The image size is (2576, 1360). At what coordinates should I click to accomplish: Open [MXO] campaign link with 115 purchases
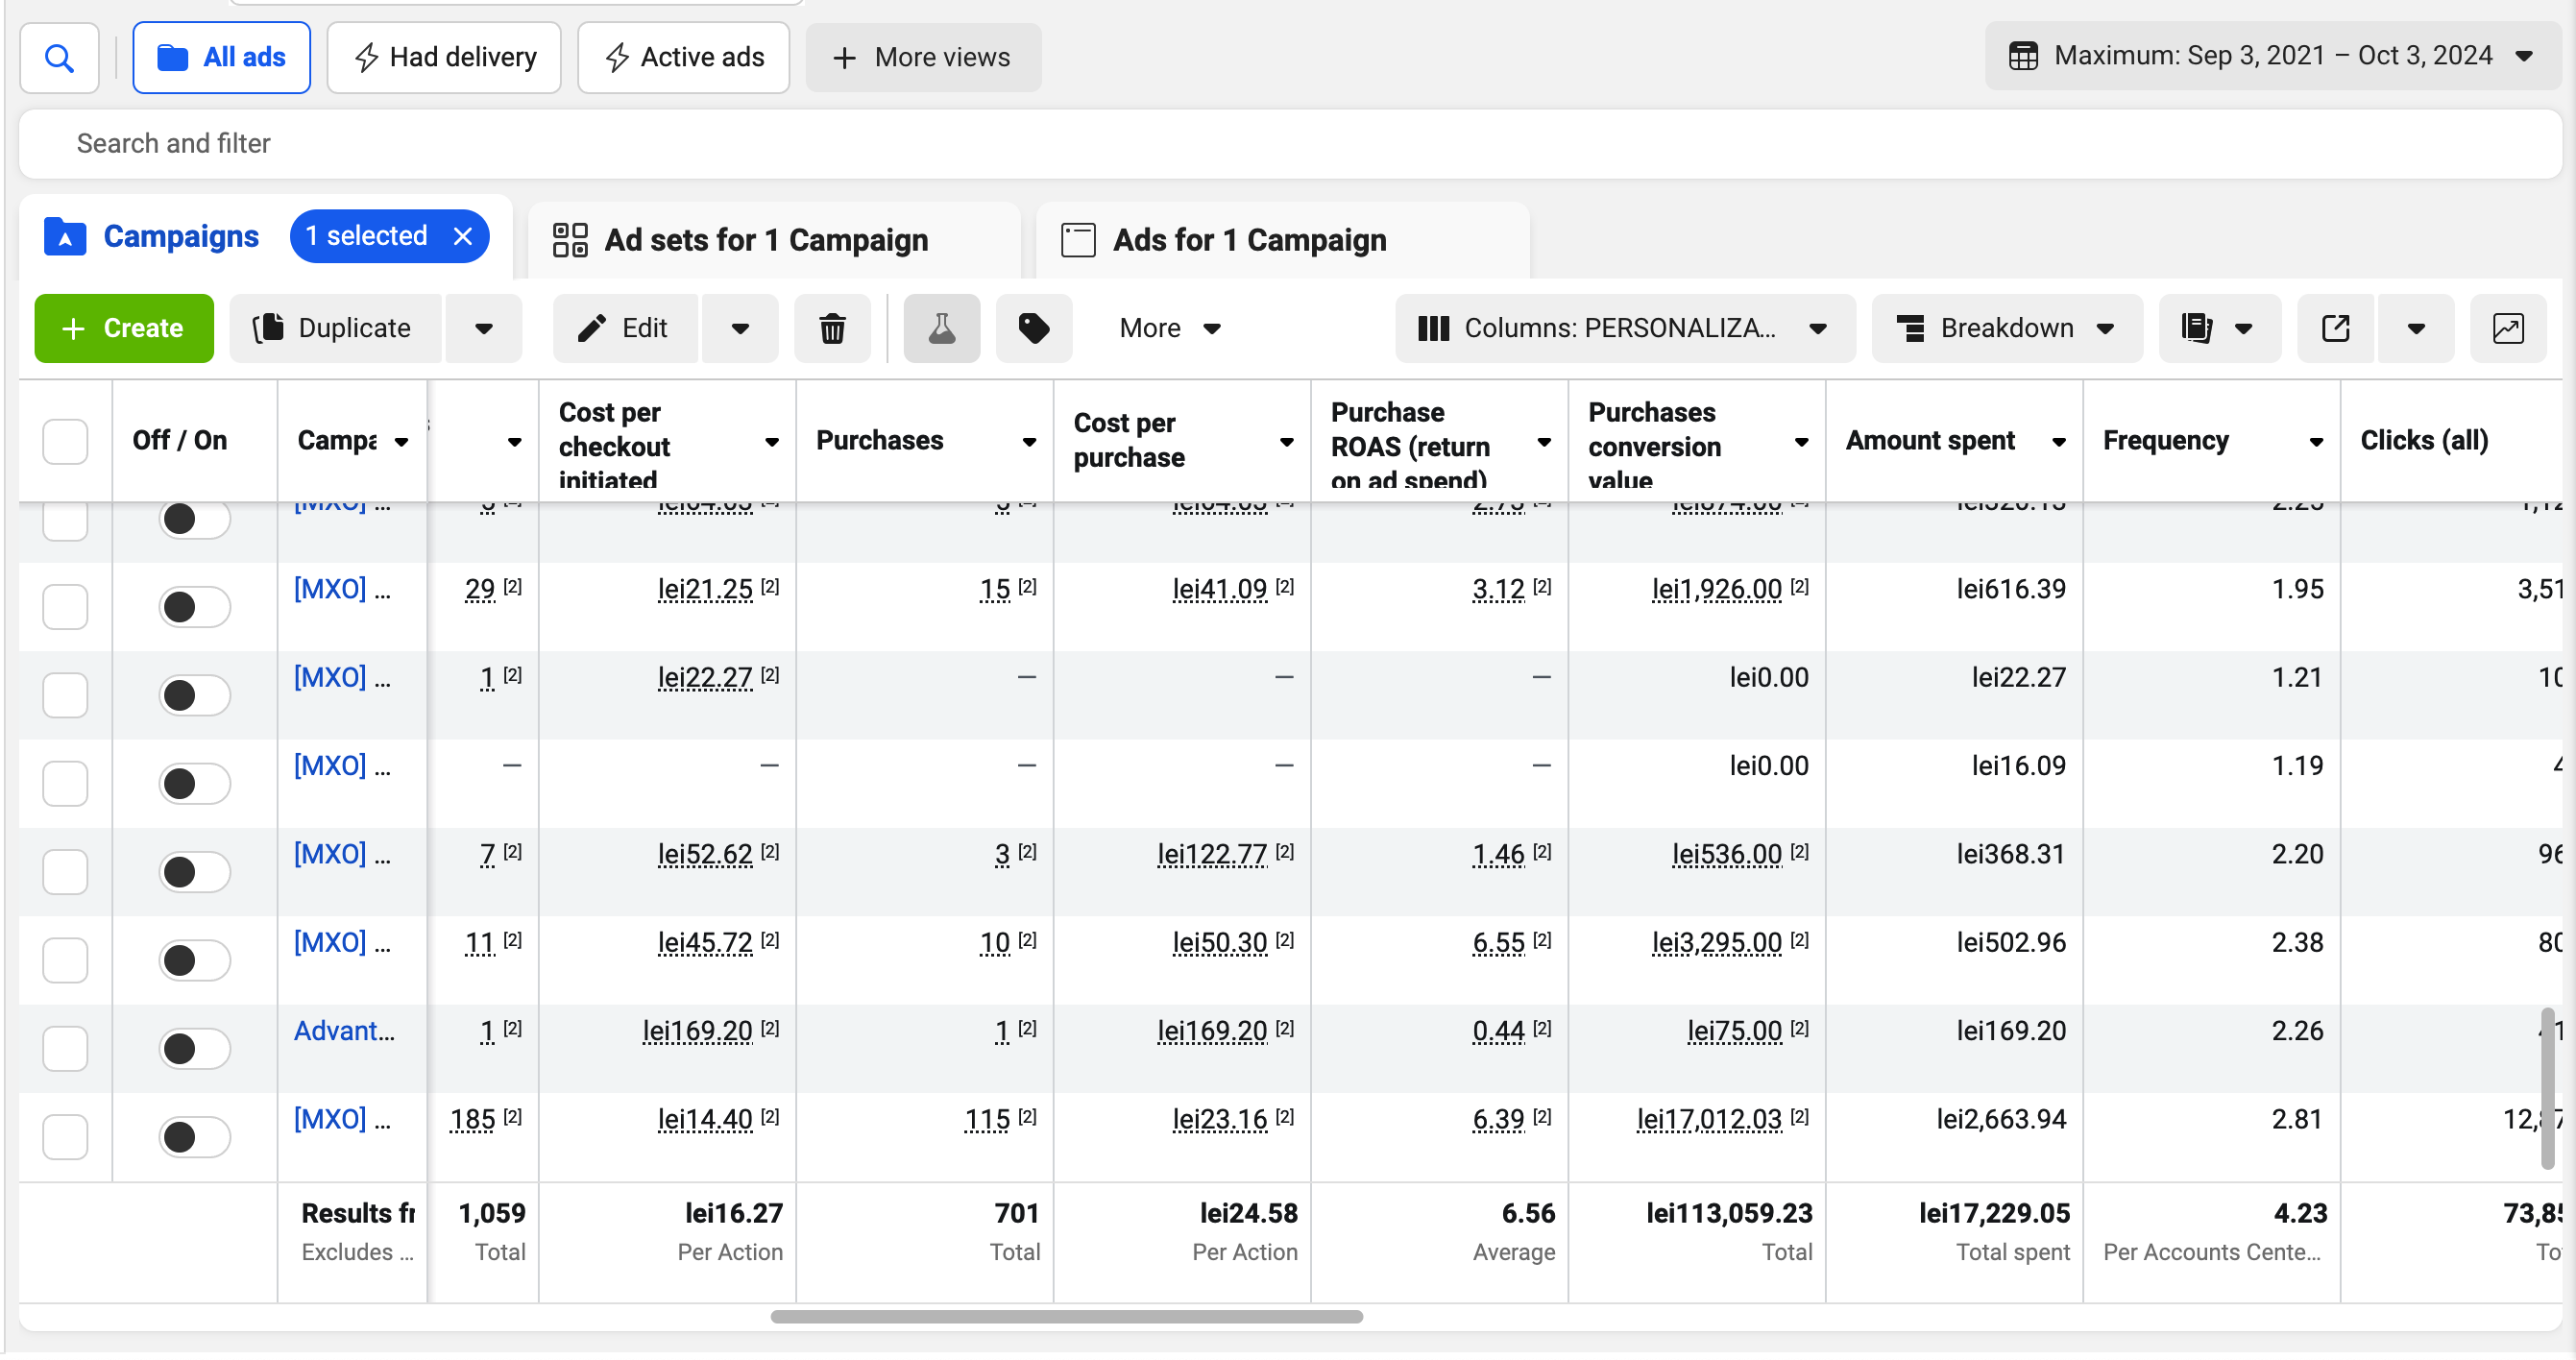(341, 1118)
